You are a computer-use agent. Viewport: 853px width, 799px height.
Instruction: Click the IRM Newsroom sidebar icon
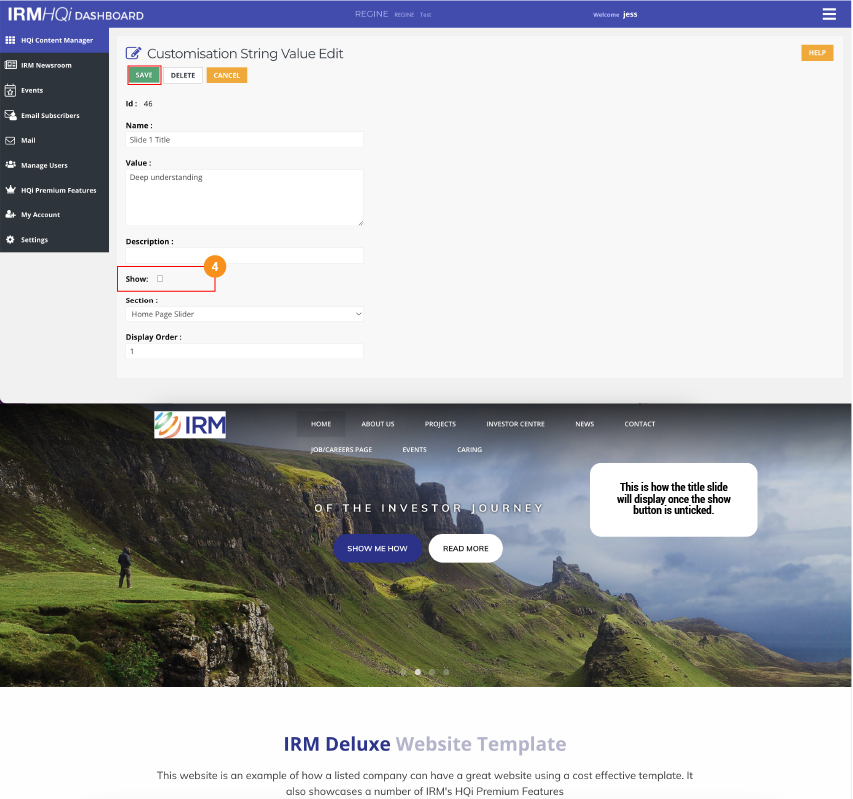click(x=10, y=65)
